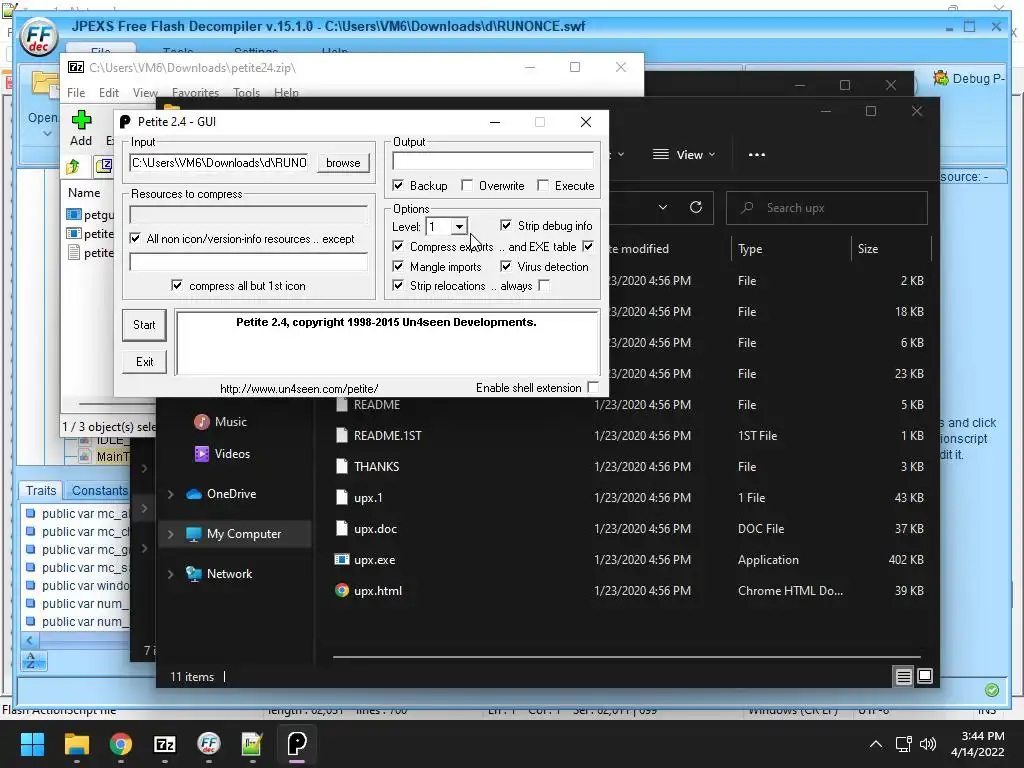Open OneDrive cloud icon in sidebar

click(x=194, y=494)
